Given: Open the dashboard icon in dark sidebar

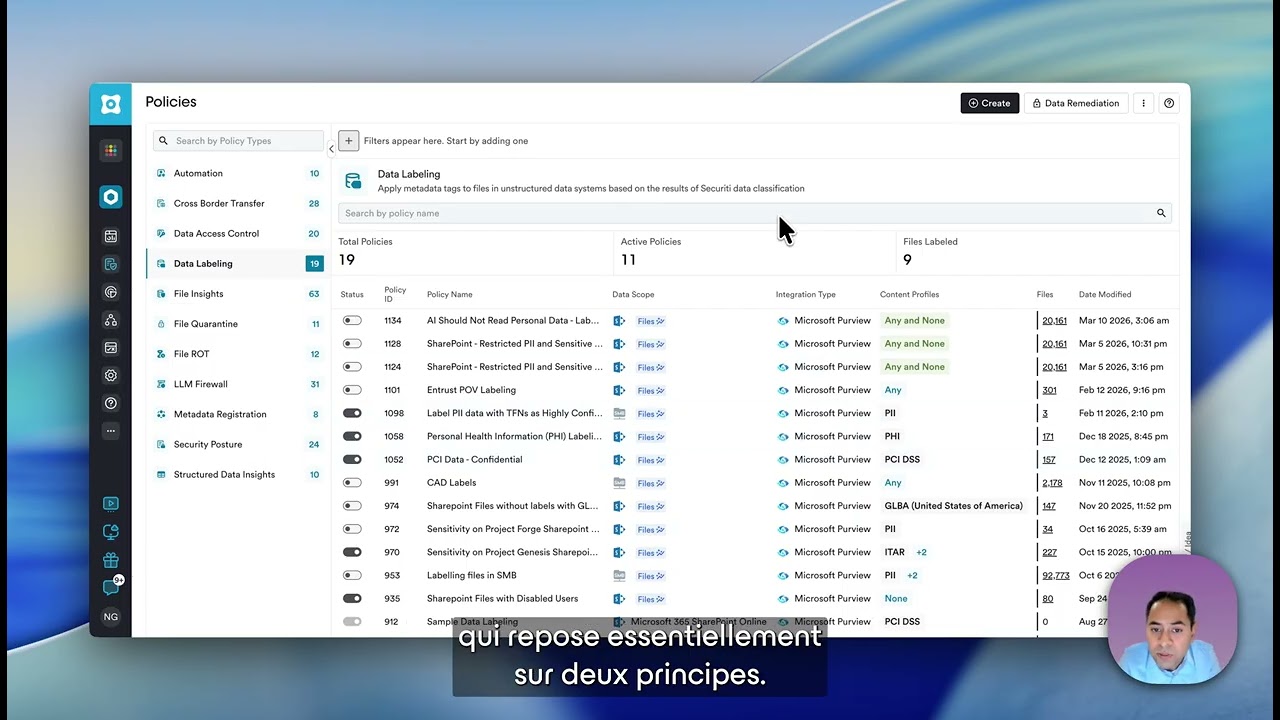Looking at the screenshot, I should (111, 237).
